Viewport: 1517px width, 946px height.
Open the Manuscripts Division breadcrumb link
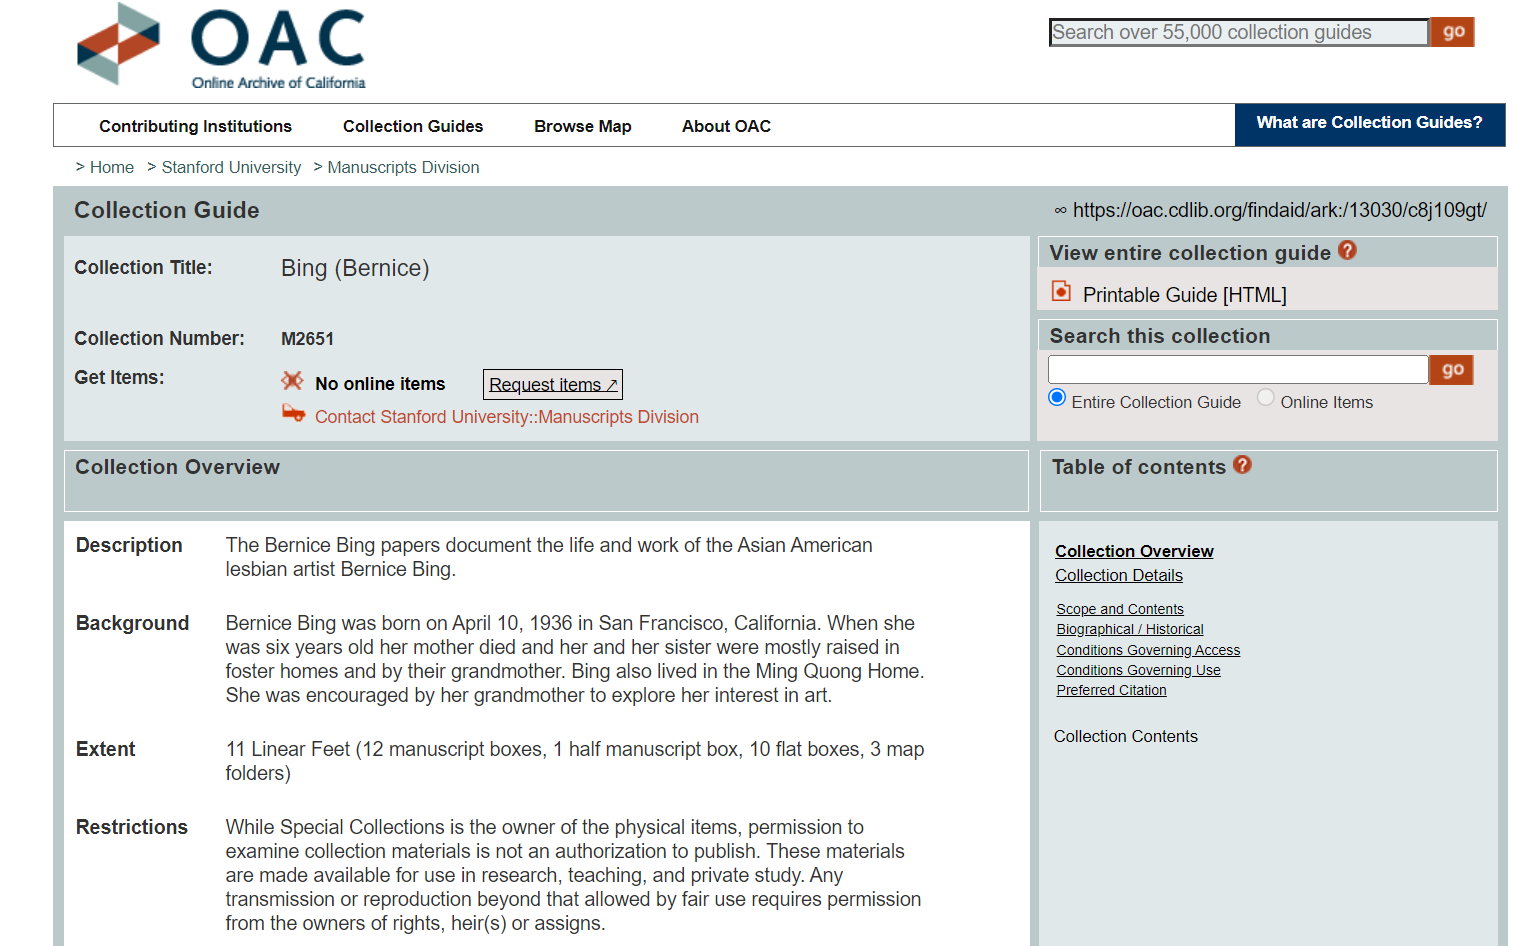click(403, 168)
